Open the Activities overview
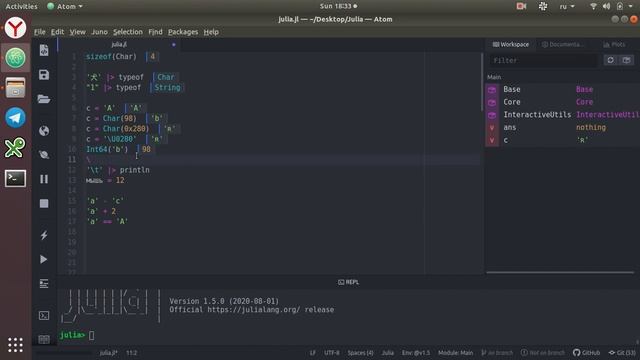The image size is (640, 360). coord(21,6)
